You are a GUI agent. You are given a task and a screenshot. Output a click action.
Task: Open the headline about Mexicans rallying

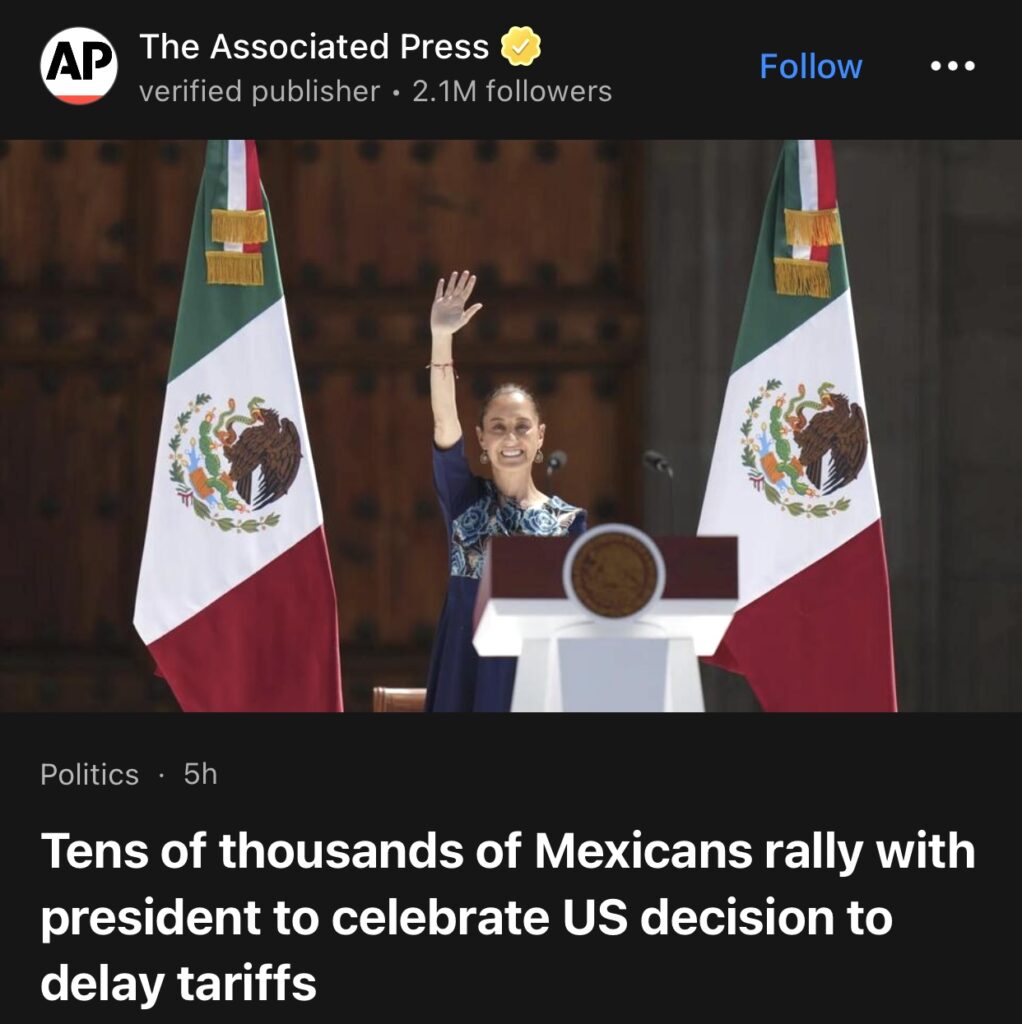point(507,917)
